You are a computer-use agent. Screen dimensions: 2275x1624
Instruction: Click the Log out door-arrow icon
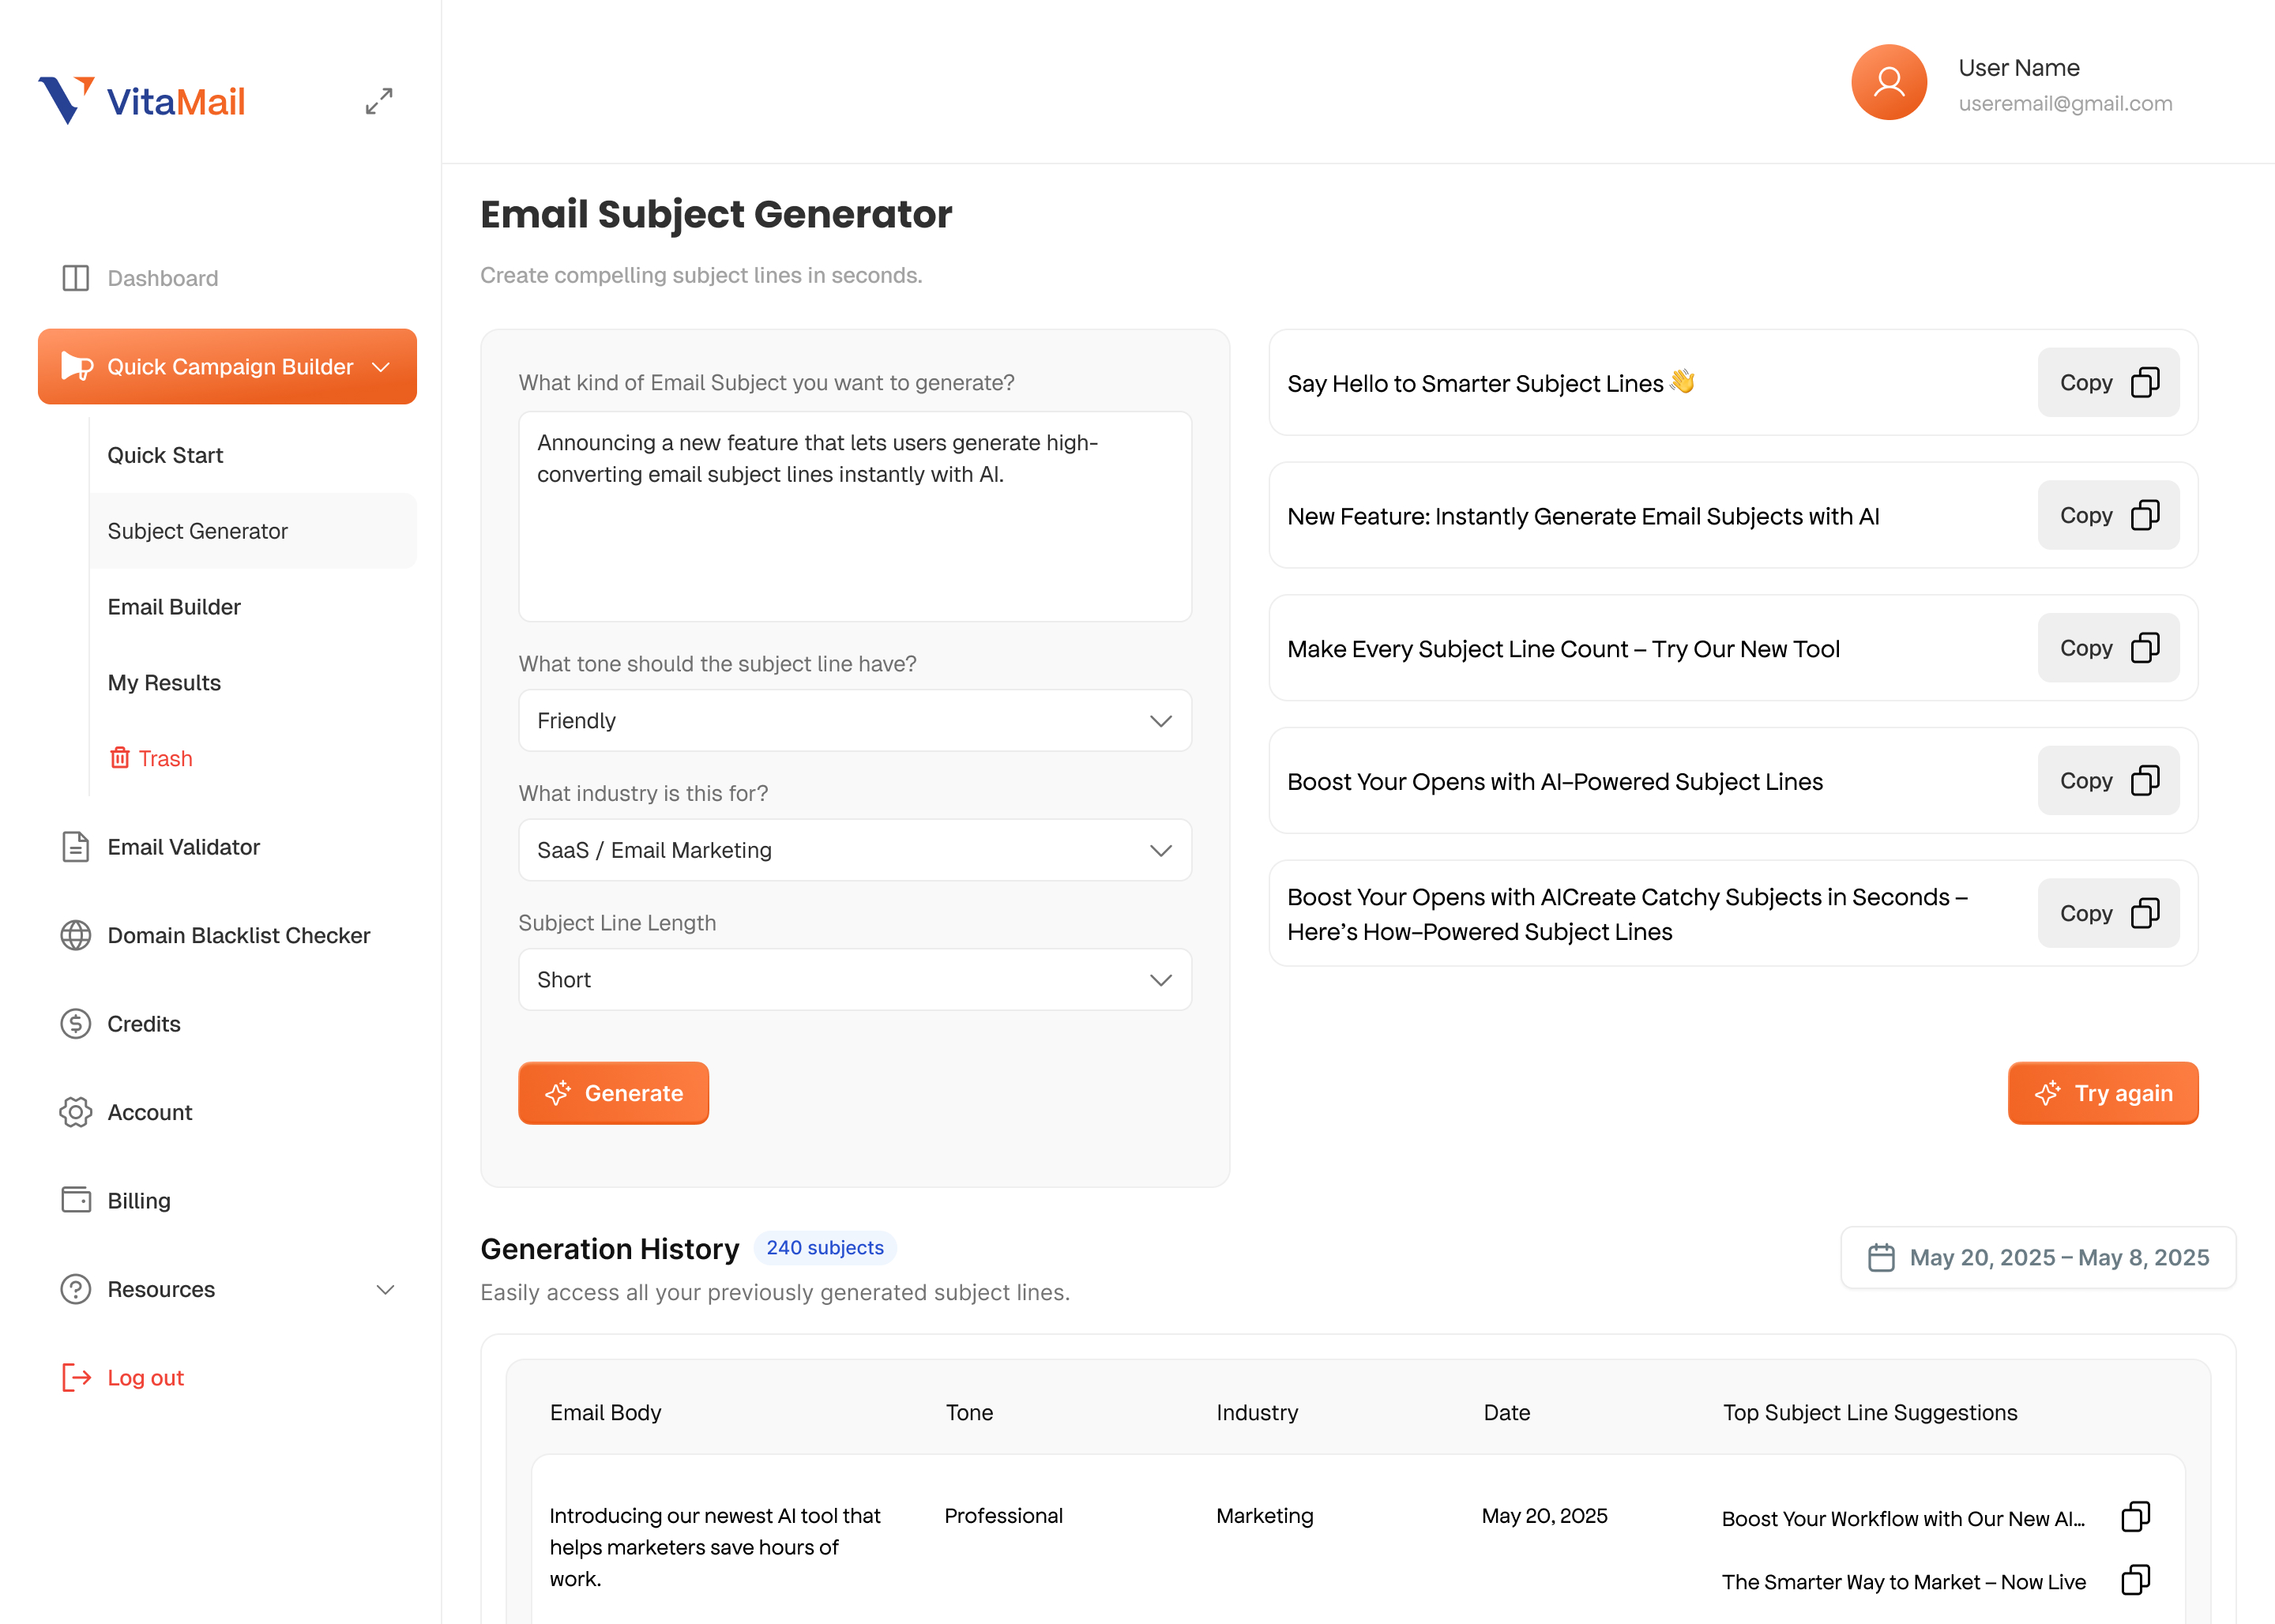coord(76,1377)
